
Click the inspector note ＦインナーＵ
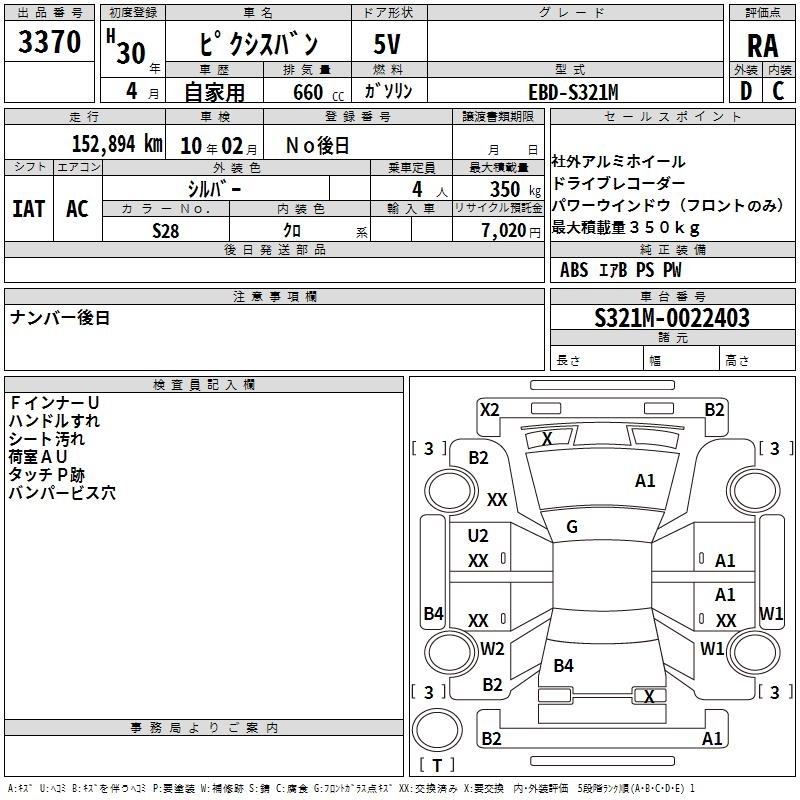tap(54, 403)
